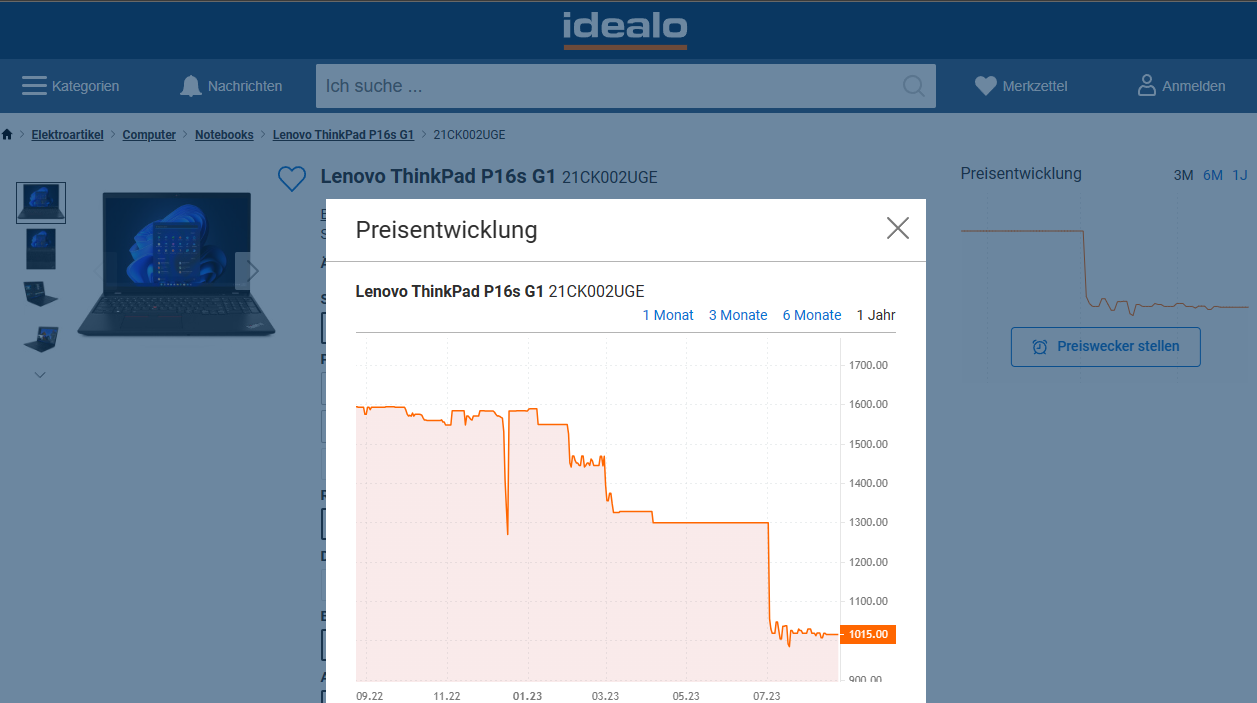The height and width of the screenshot is (703, 1257).
Task: Click the idealo logo
Action: pos(625,29)
